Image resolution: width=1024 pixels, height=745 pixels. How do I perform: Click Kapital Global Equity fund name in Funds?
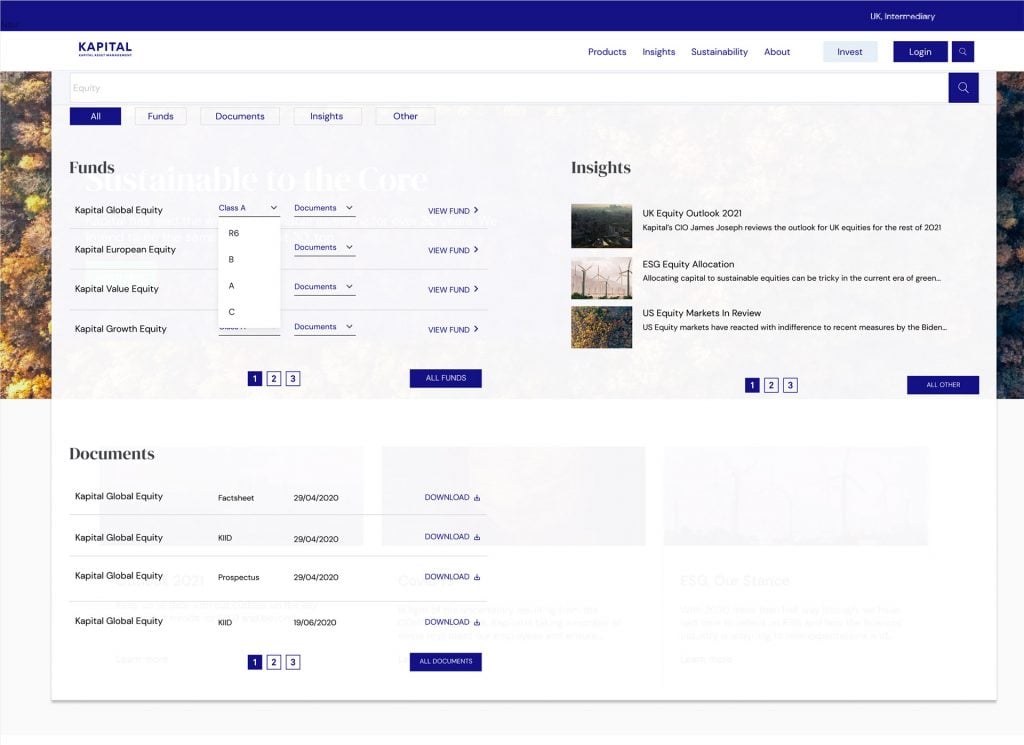coord(119,210)
